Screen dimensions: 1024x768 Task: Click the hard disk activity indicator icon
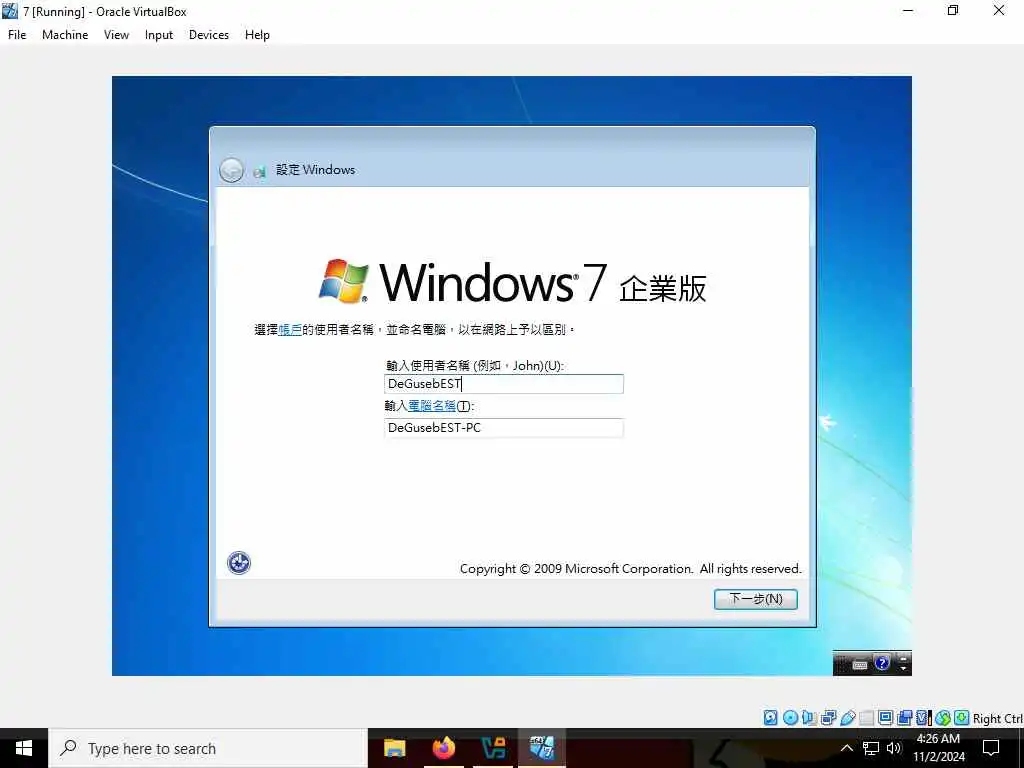point(771,718)
